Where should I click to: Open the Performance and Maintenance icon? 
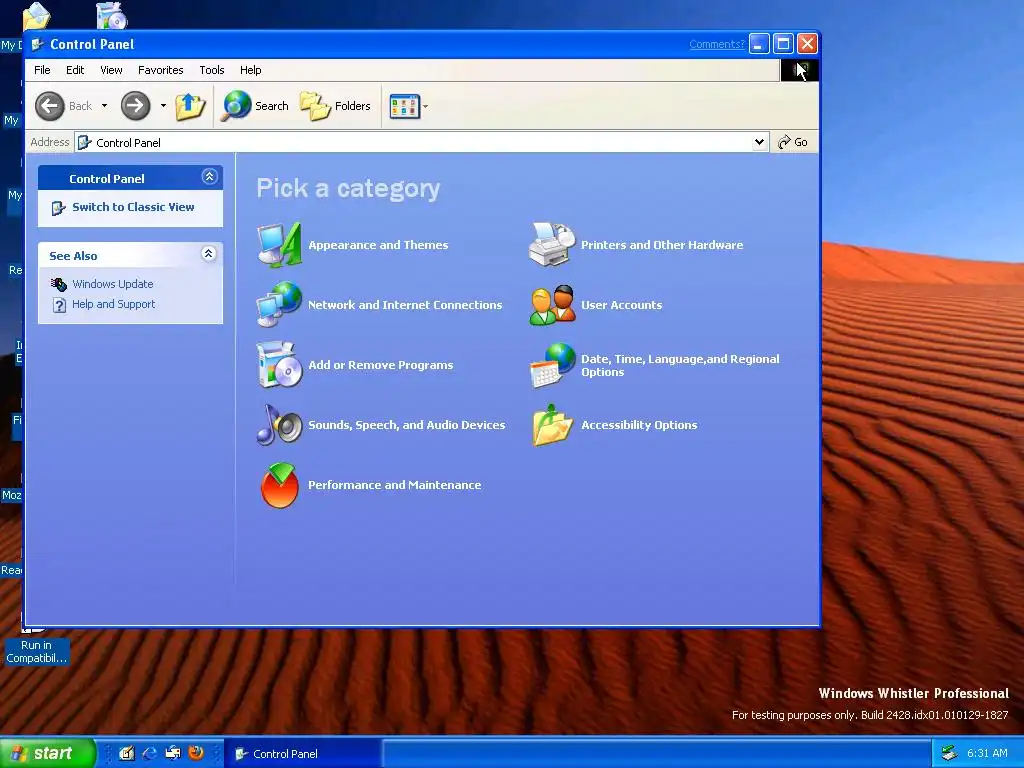(280, 485)
